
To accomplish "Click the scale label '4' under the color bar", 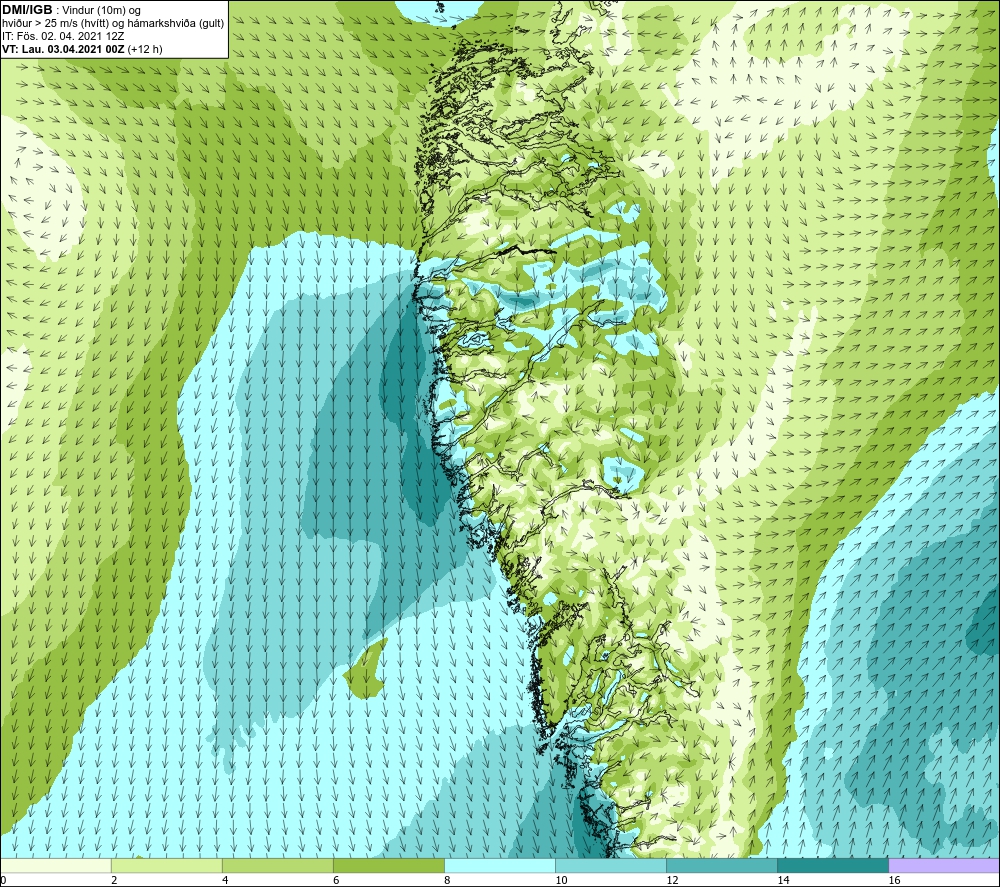I will coord(225,880).
